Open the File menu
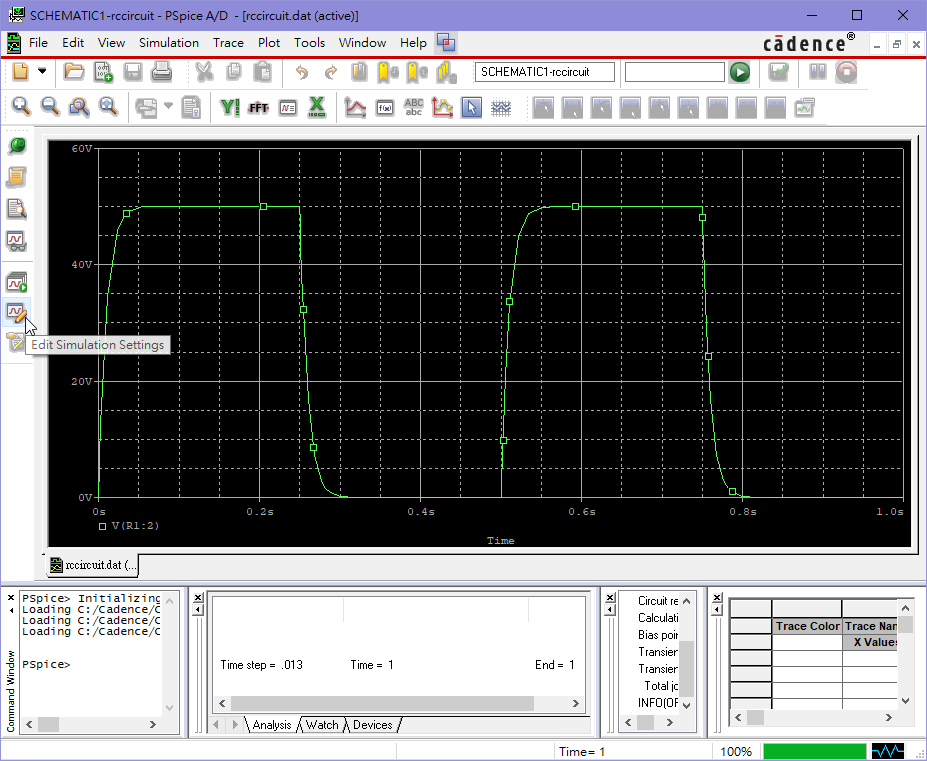The height and width of the screenshot is (761, 927). (x=38, y=43)
